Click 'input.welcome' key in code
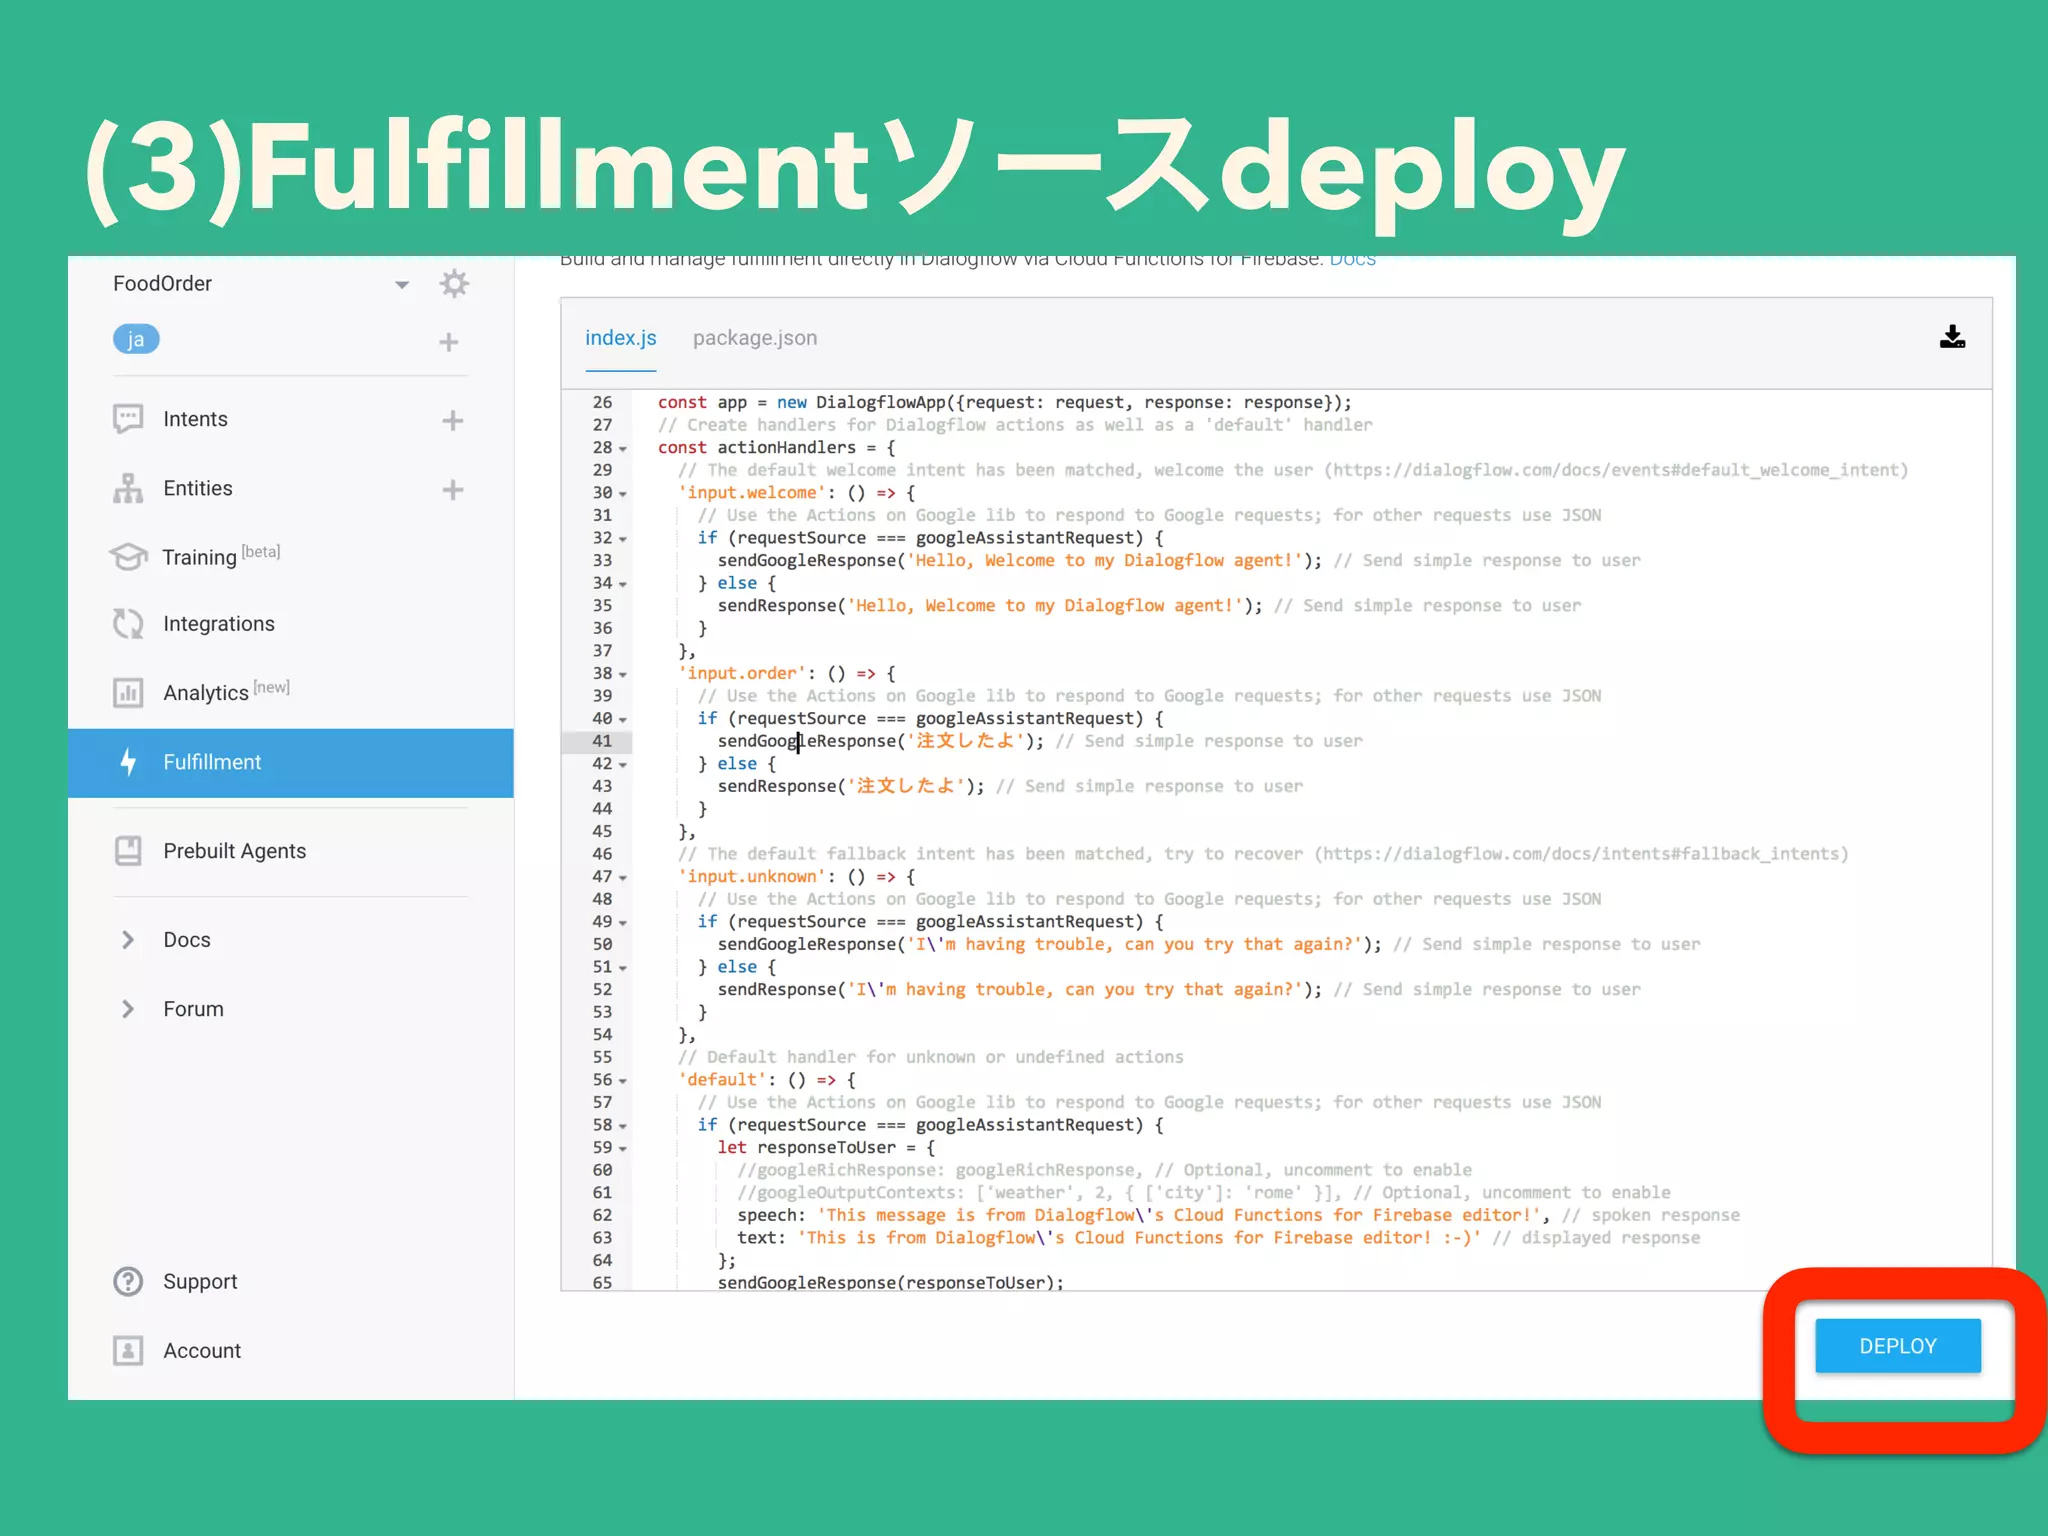Image resolution: width=2048 pixels, height=1536 pixels. point(752,492)
